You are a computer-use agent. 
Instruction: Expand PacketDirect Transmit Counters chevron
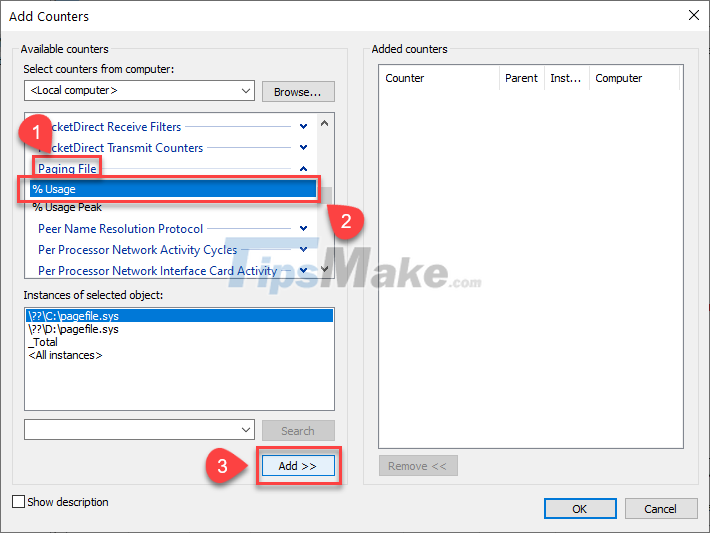(303, 147)
